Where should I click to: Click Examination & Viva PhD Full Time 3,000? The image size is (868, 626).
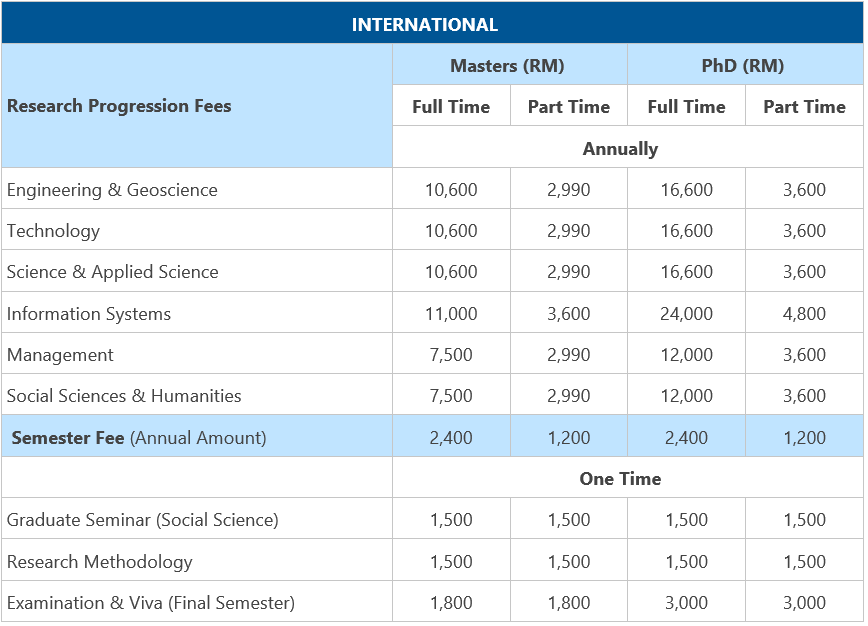click(686, 603)
